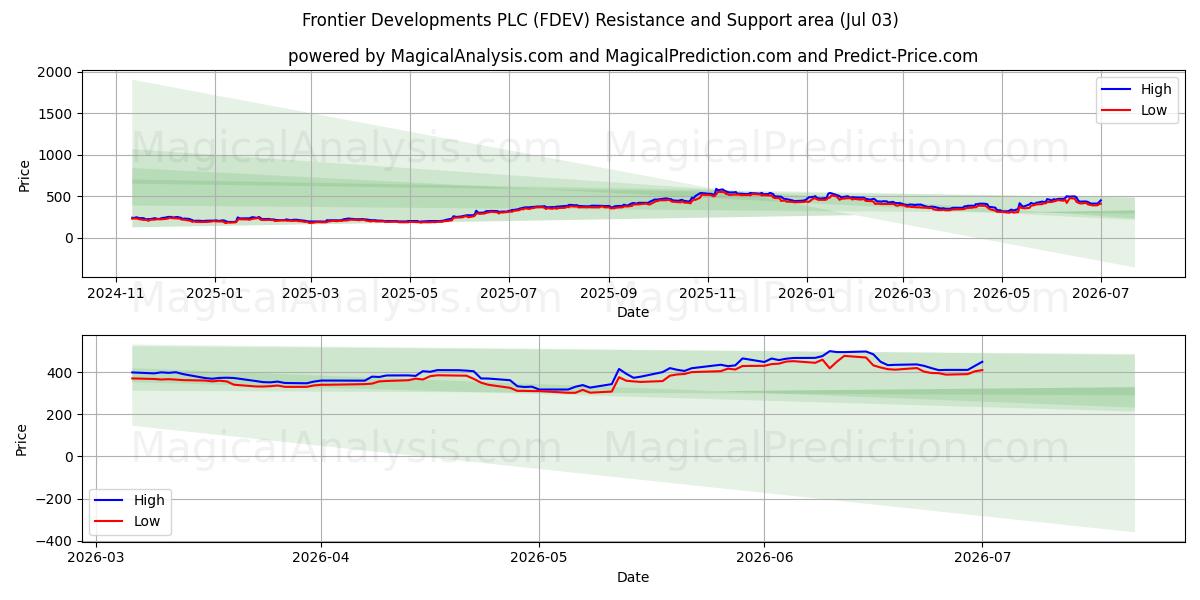Click the top chart y-axis value 2000
The height and width of the screenshot is (600, 1200).
pyautogui.click(x=54, y=73)
